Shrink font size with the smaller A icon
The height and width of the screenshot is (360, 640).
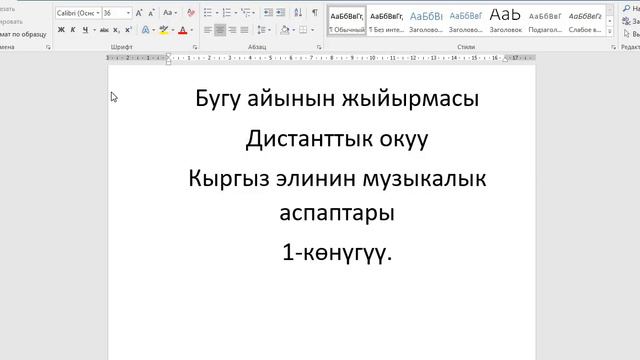(x=151, y=13)
